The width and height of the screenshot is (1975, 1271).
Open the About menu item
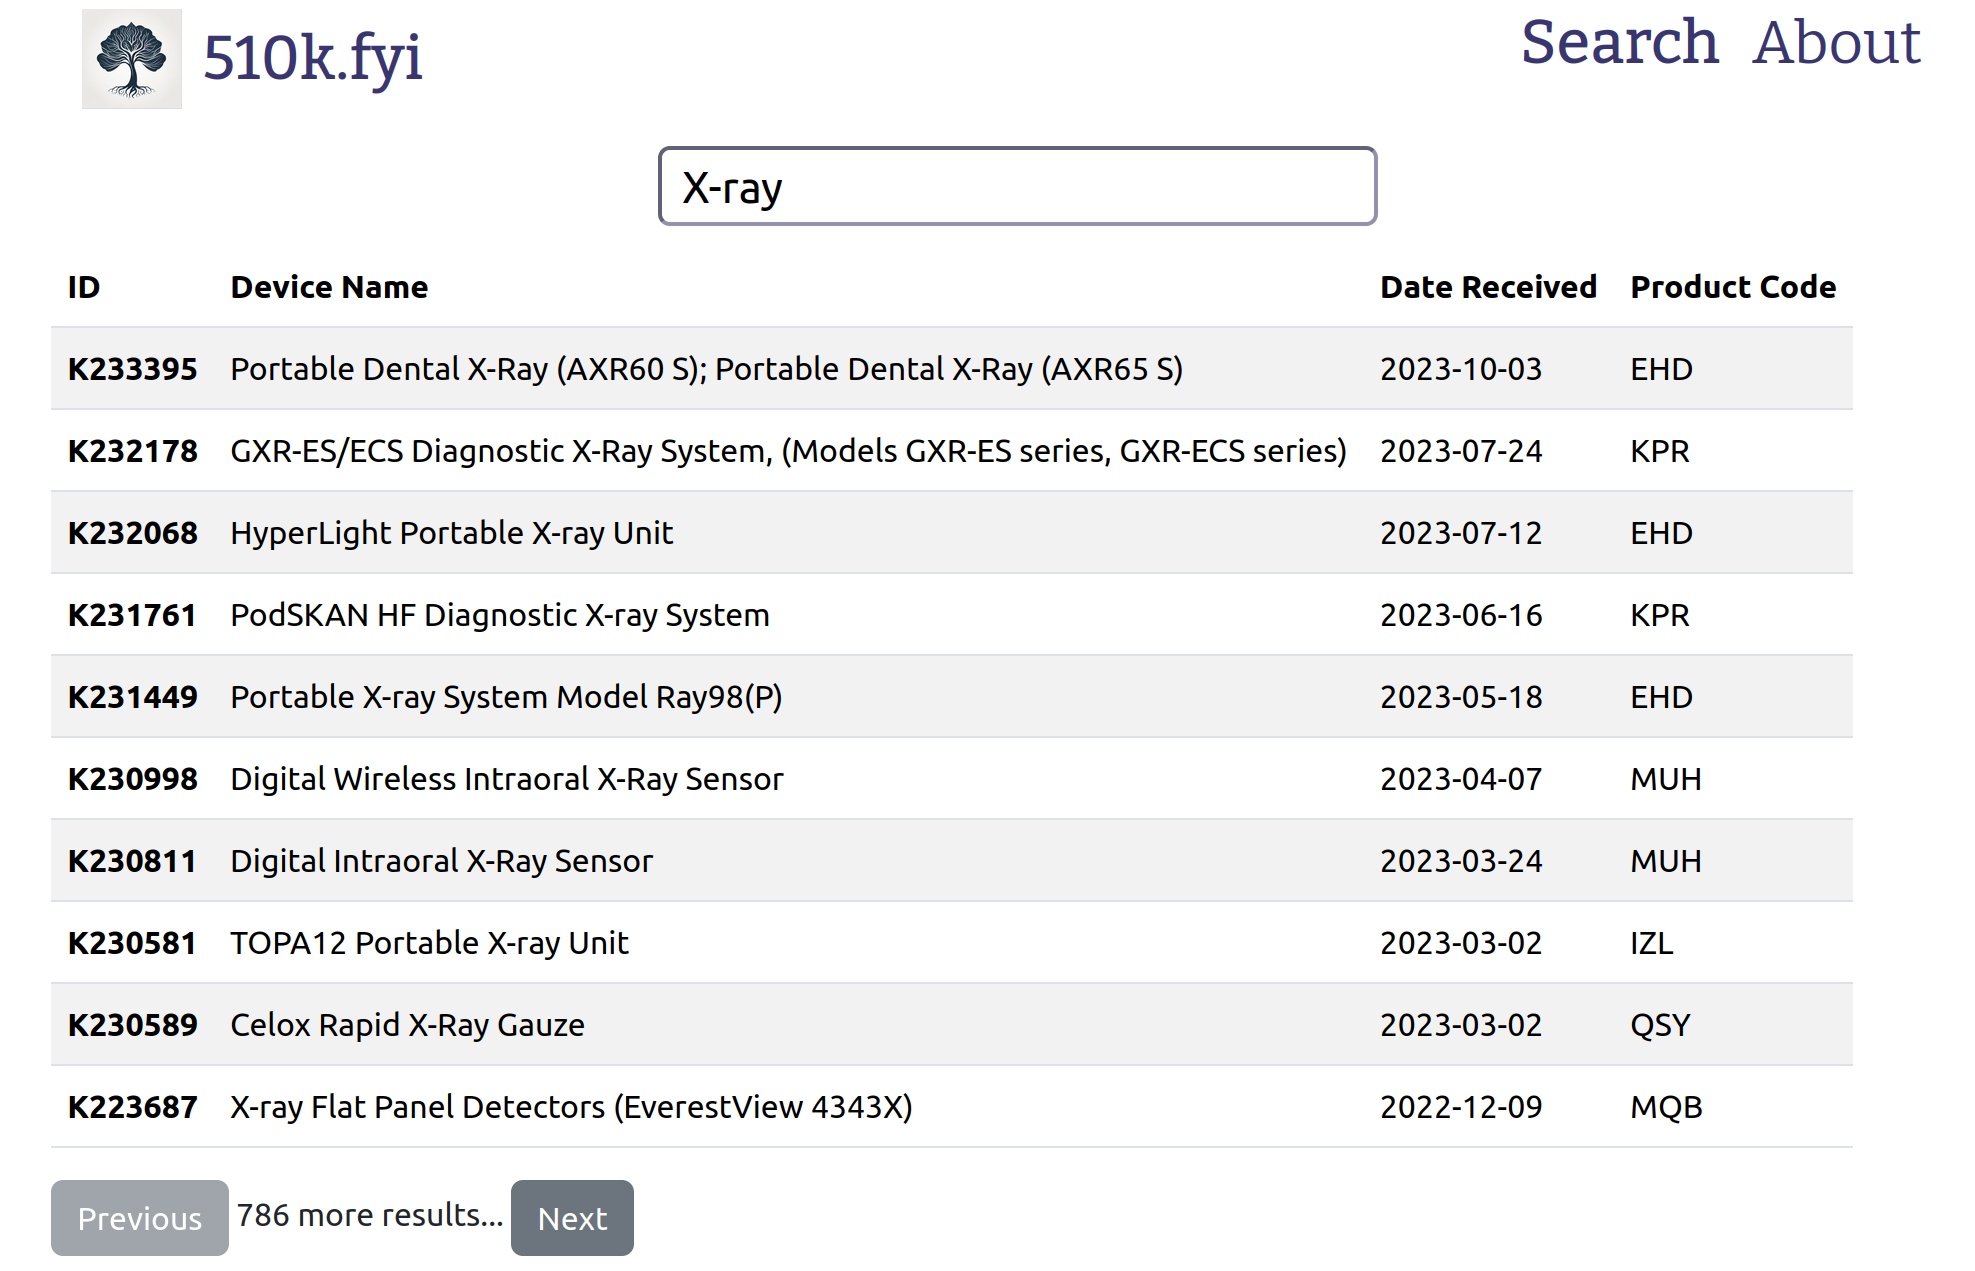pos(1837,42)
